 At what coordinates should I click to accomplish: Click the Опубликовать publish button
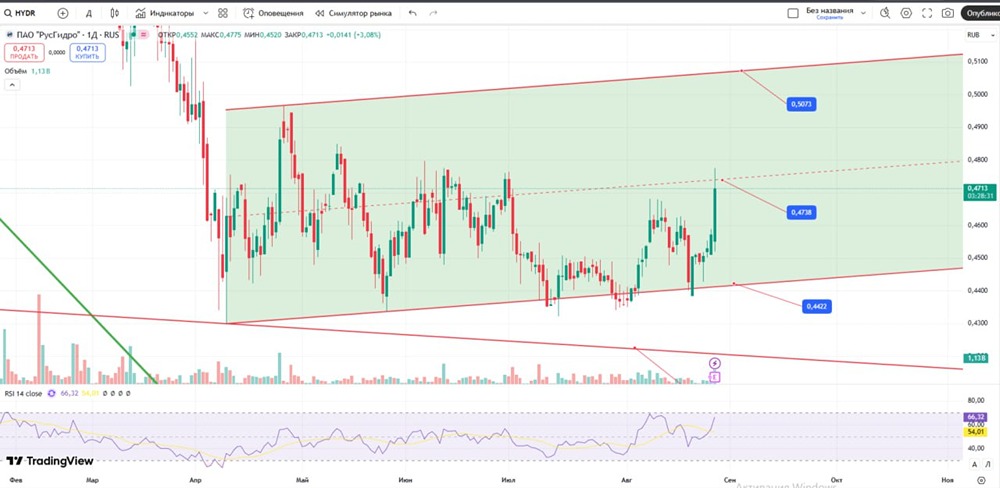pyautogui.click(x=980, y=13)
